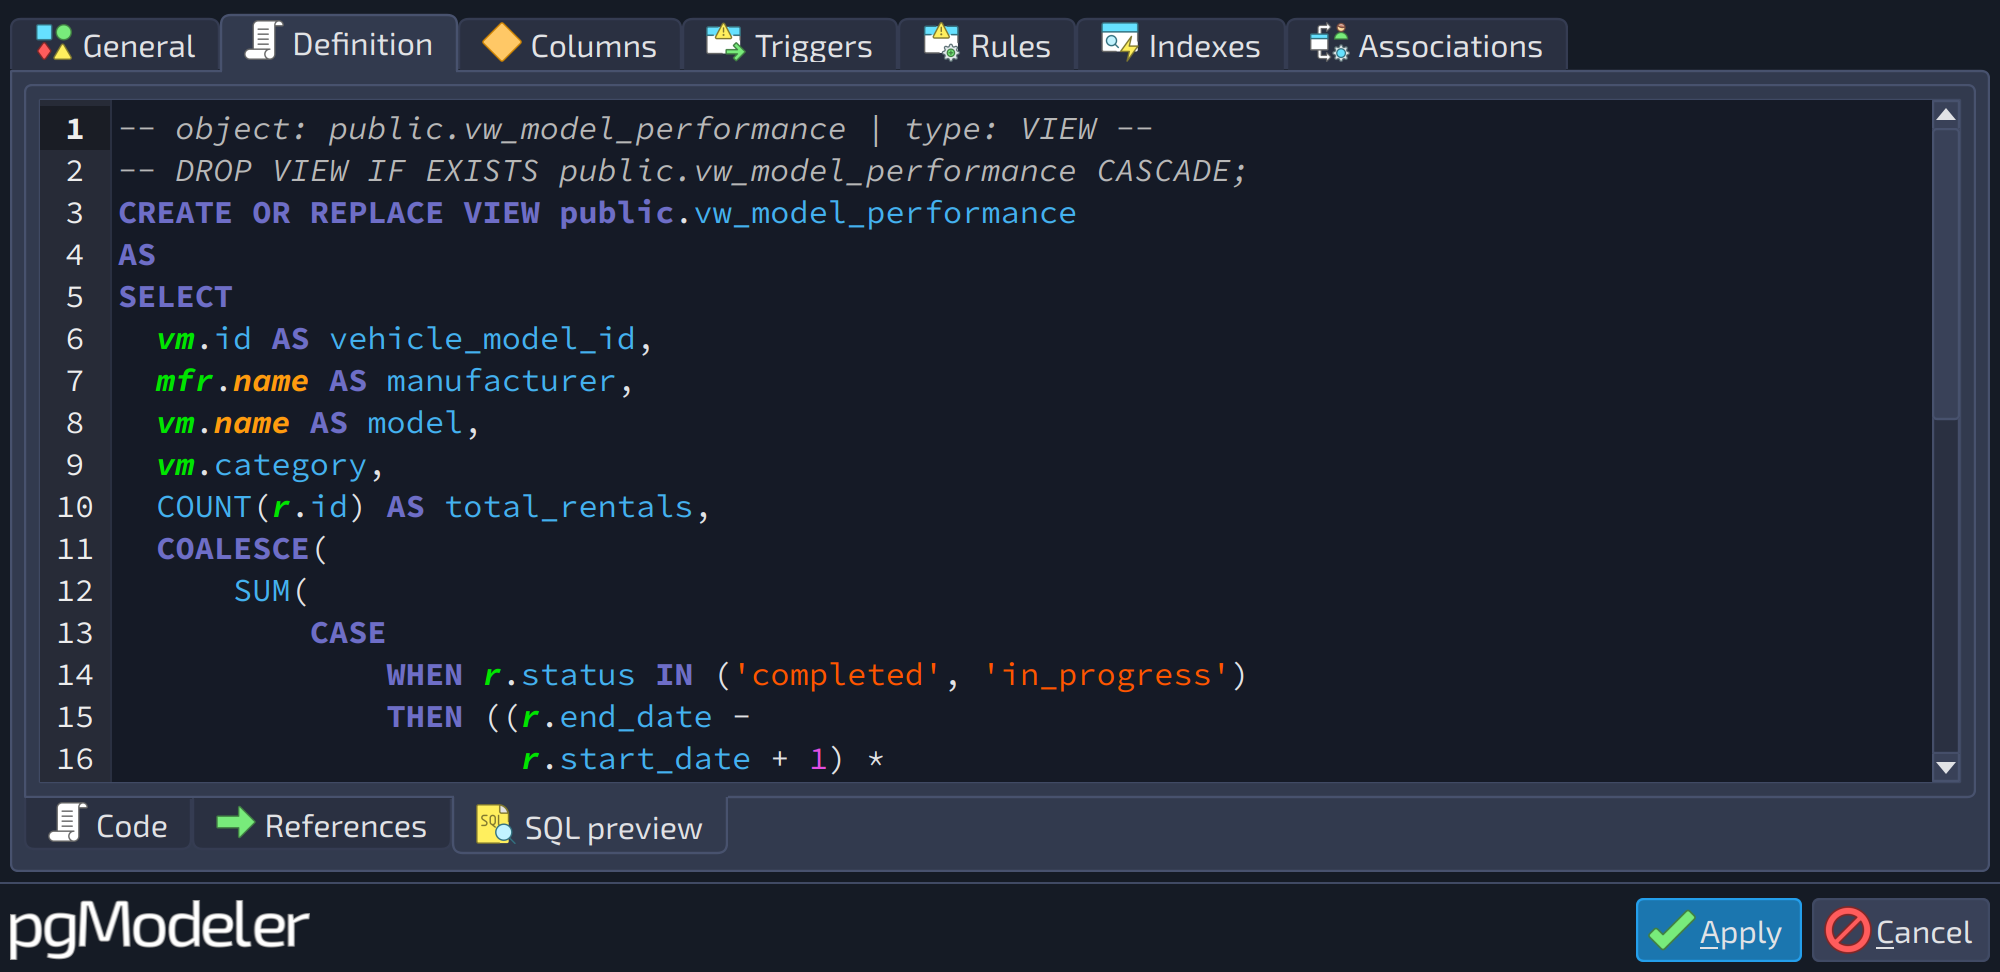The width and height of the screenshot is (2000, 972).
Task: Click line number 16 in the gutter
Action: (75, 759)
